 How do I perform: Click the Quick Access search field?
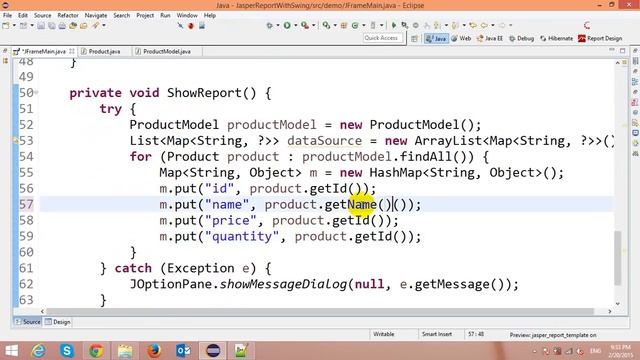pyautogui.click(x=382, y=38)
